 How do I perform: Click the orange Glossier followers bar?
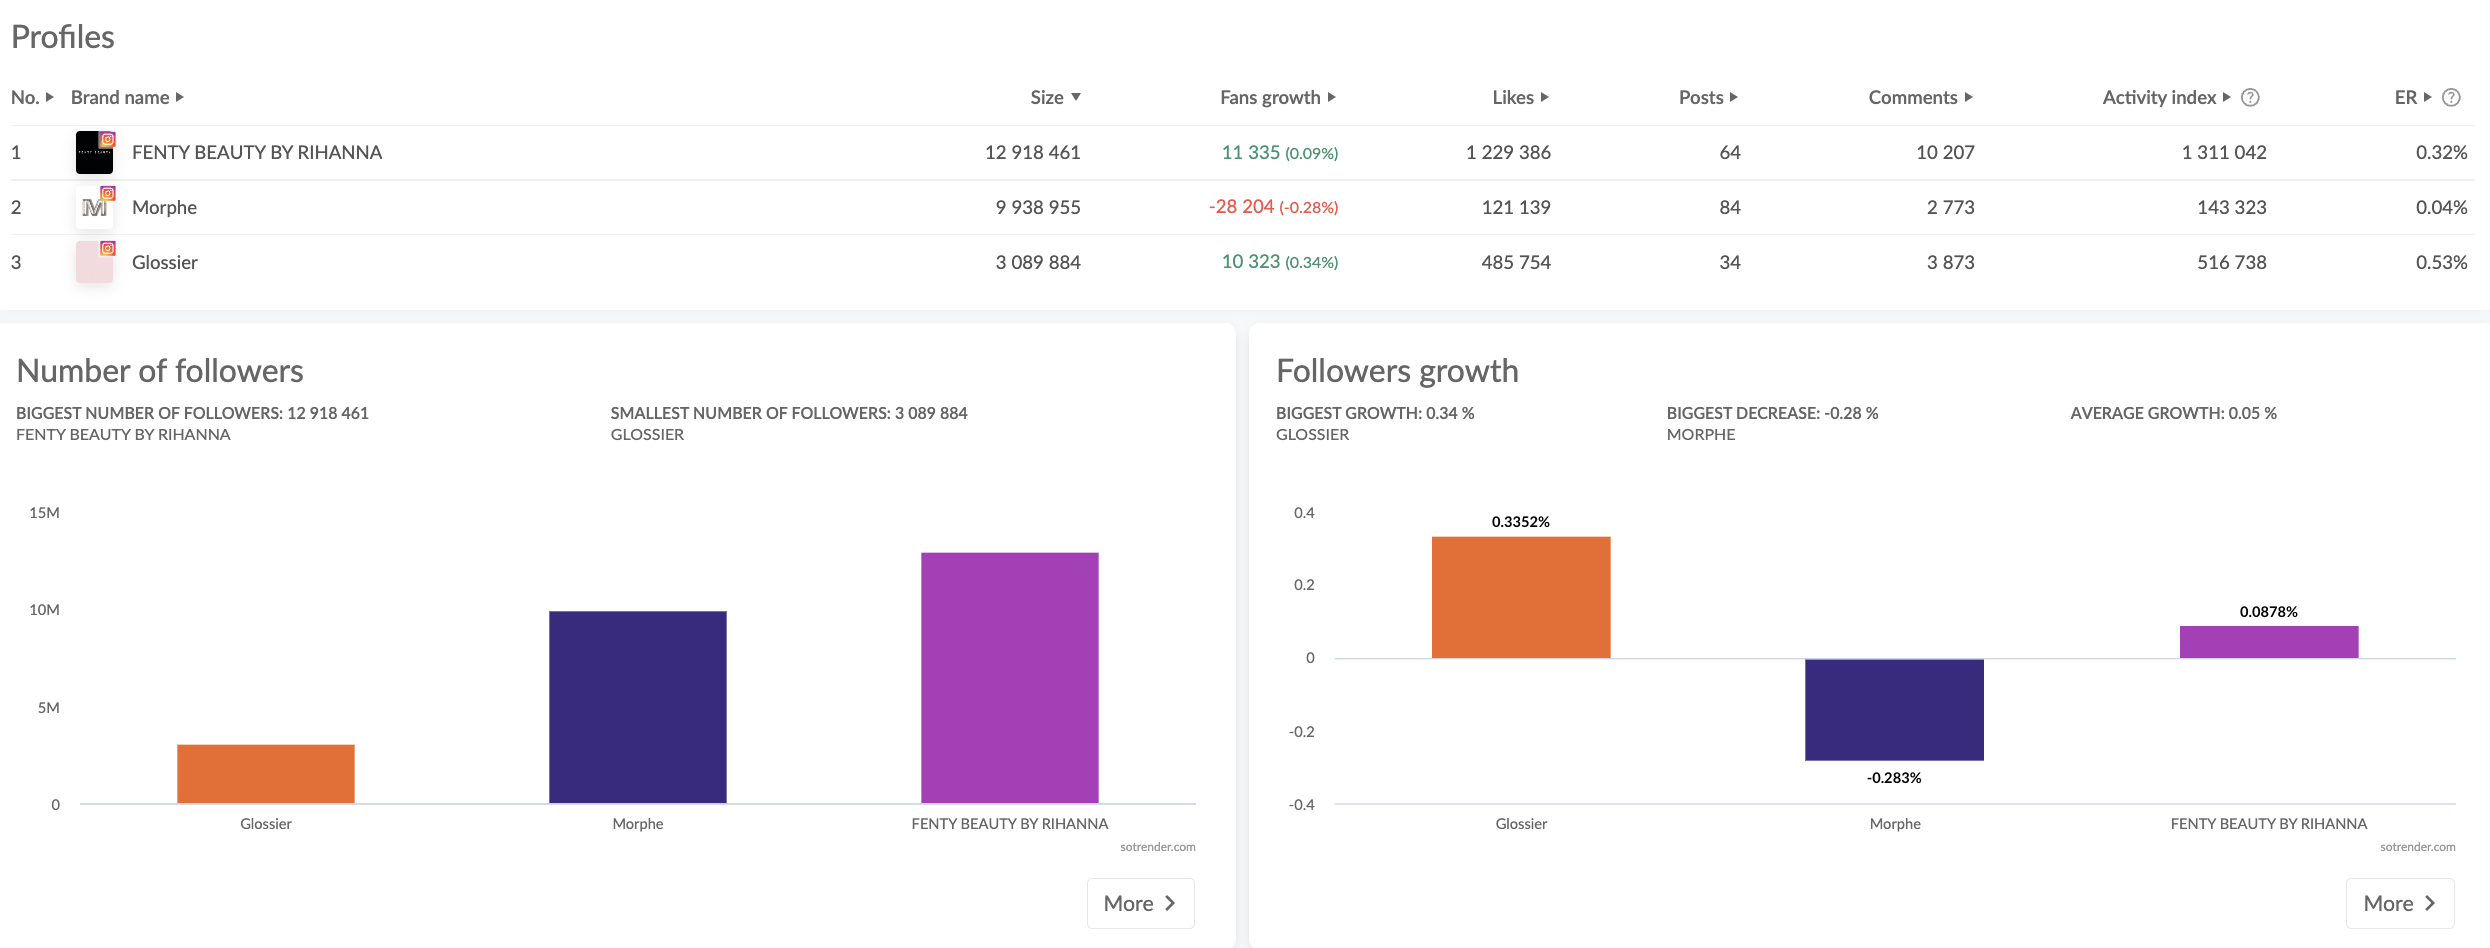[265, 775]
